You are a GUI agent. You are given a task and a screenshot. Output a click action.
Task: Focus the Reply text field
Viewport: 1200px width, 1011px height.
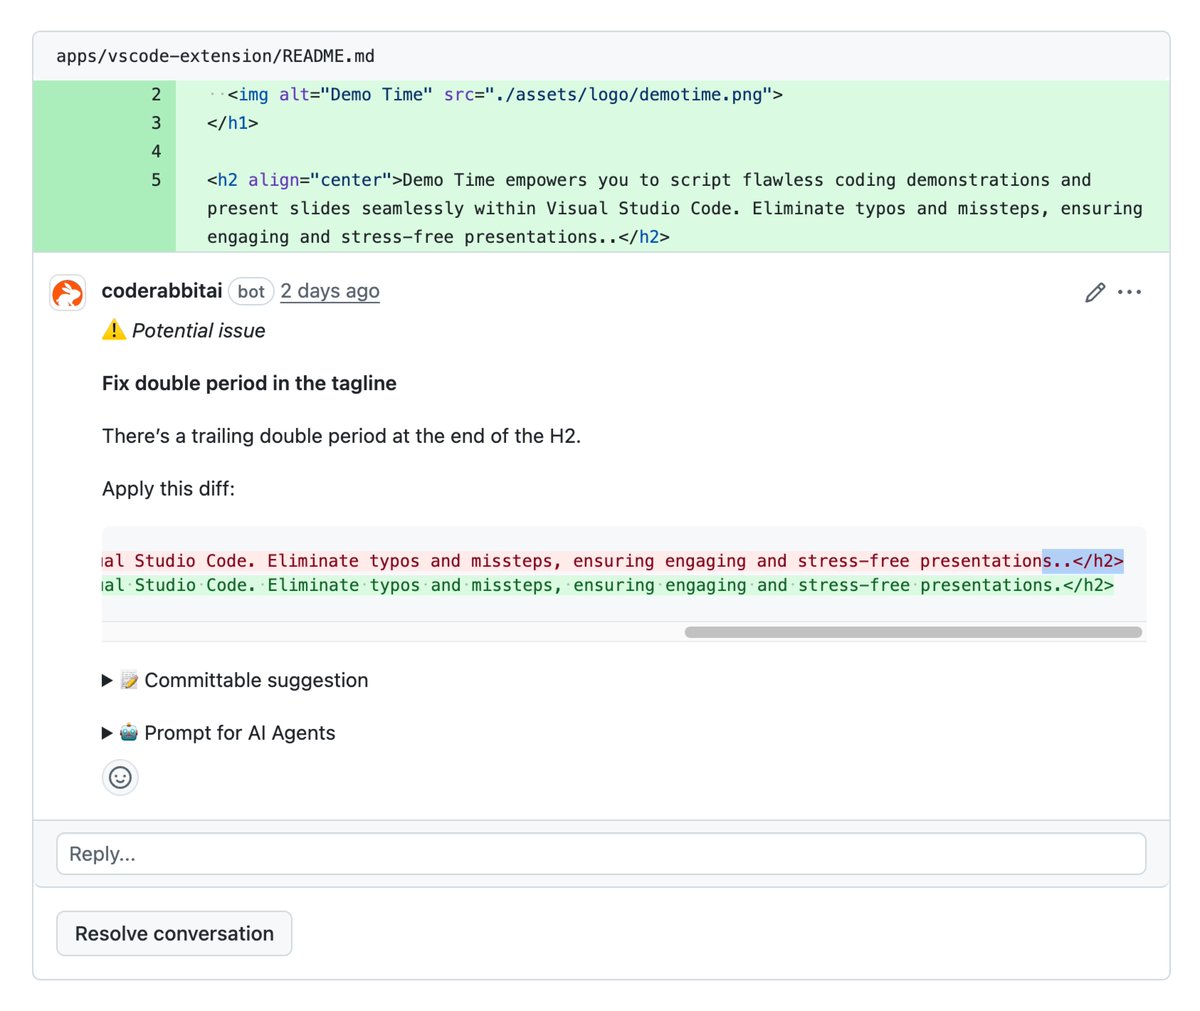pos(601,854)
